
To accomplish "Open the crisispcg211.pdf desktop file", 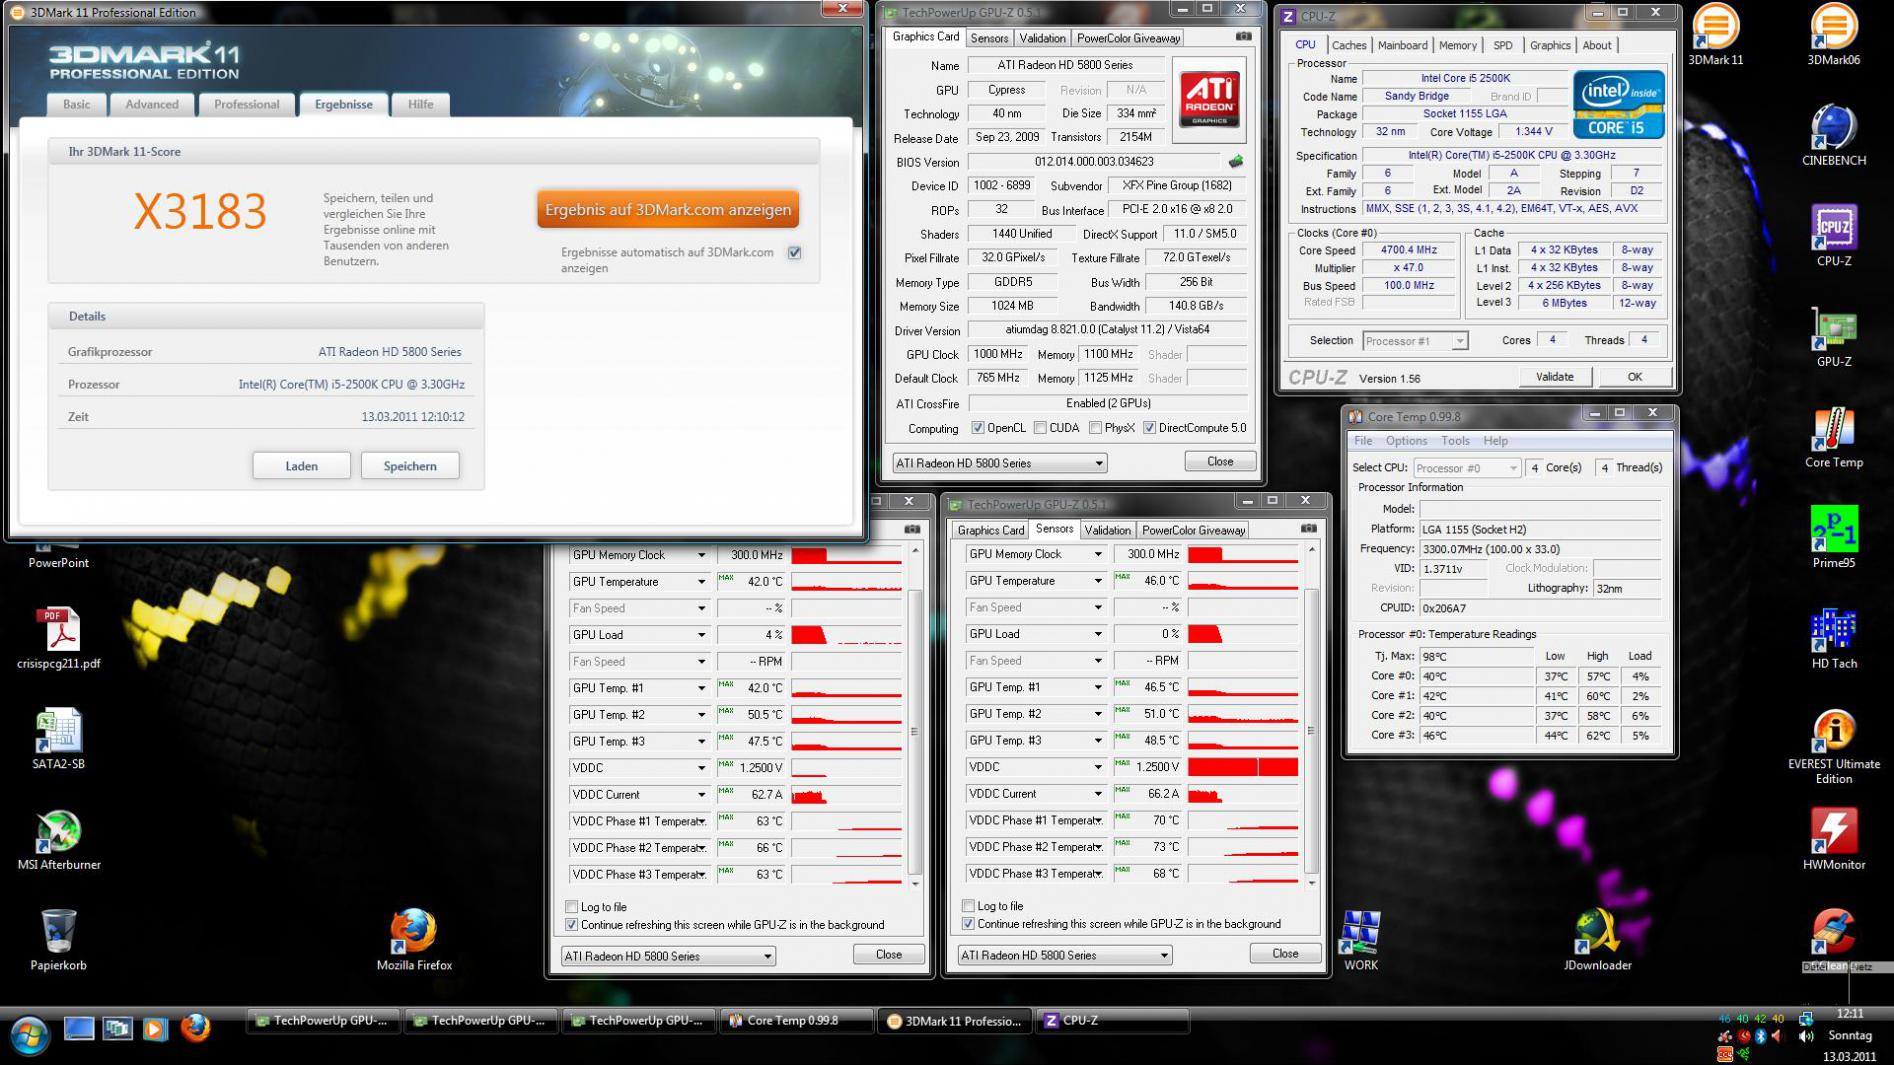I will pyautogui.click(x=58, y=639).
